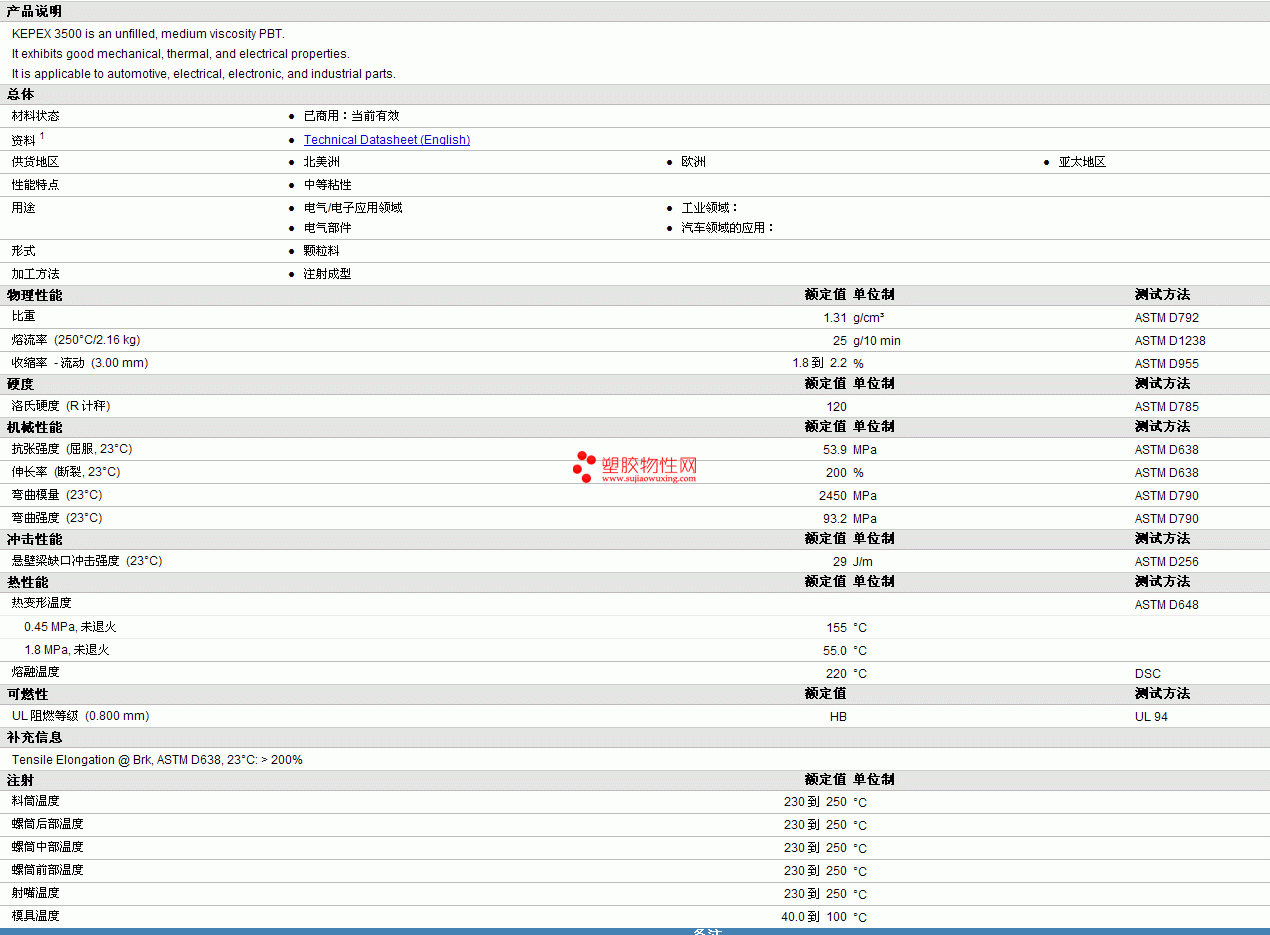The image size is (1270, 935).
Task: Click the 1.8 到 2.2 shrinkage value
Action: [820, 364]
